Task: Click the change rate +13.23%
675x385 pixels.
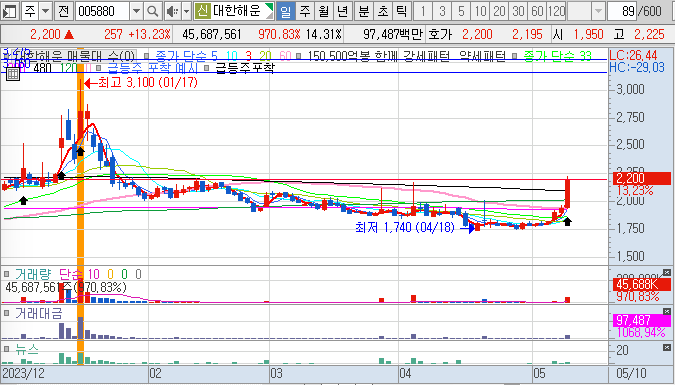Action: coord(149,34)
